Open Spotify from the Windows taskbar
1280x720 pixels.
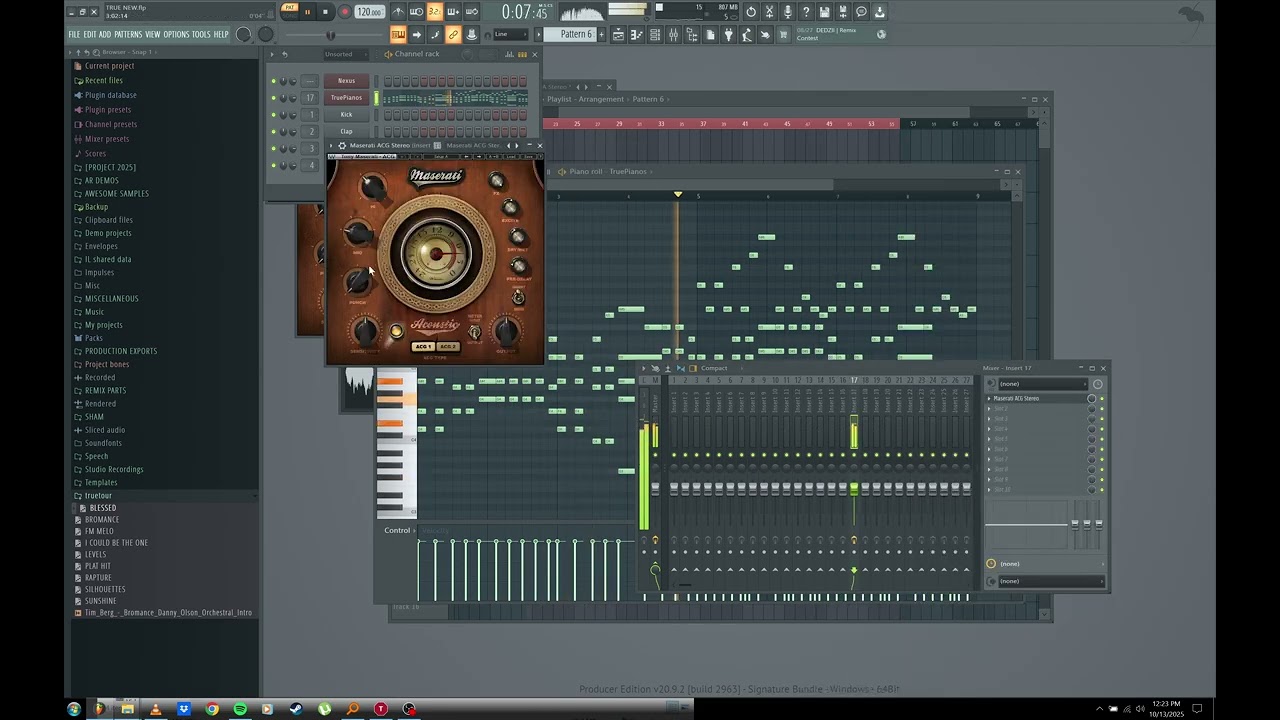point(240,709)
